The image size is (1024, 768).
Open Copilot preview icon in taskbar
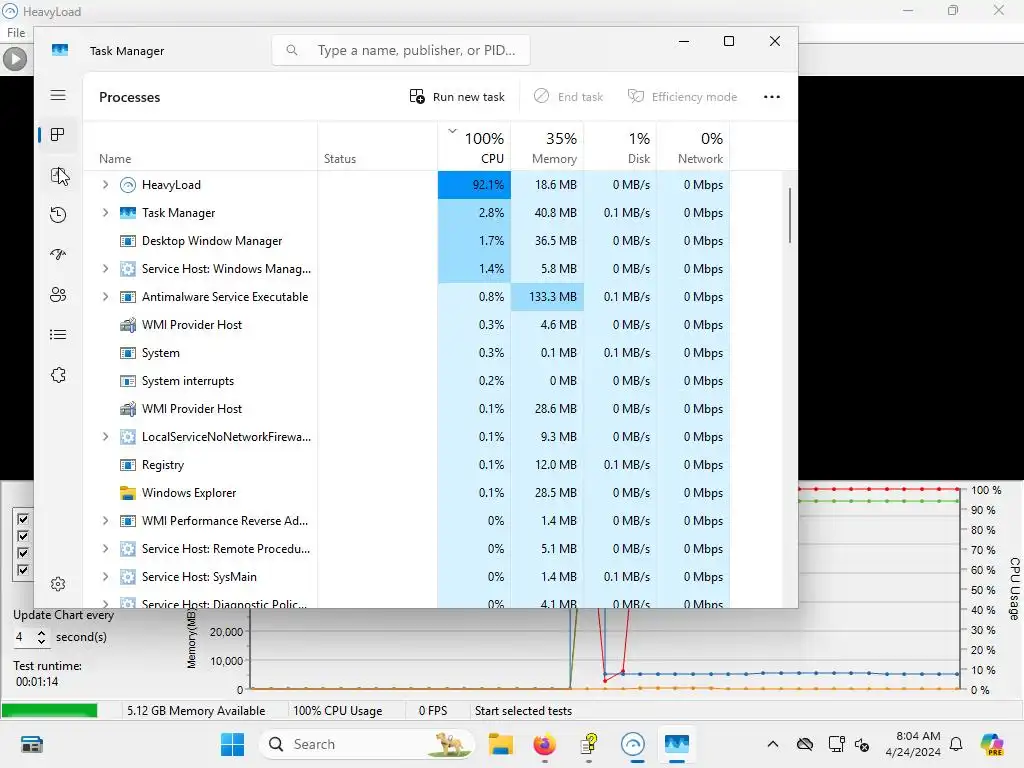[992, 744]
